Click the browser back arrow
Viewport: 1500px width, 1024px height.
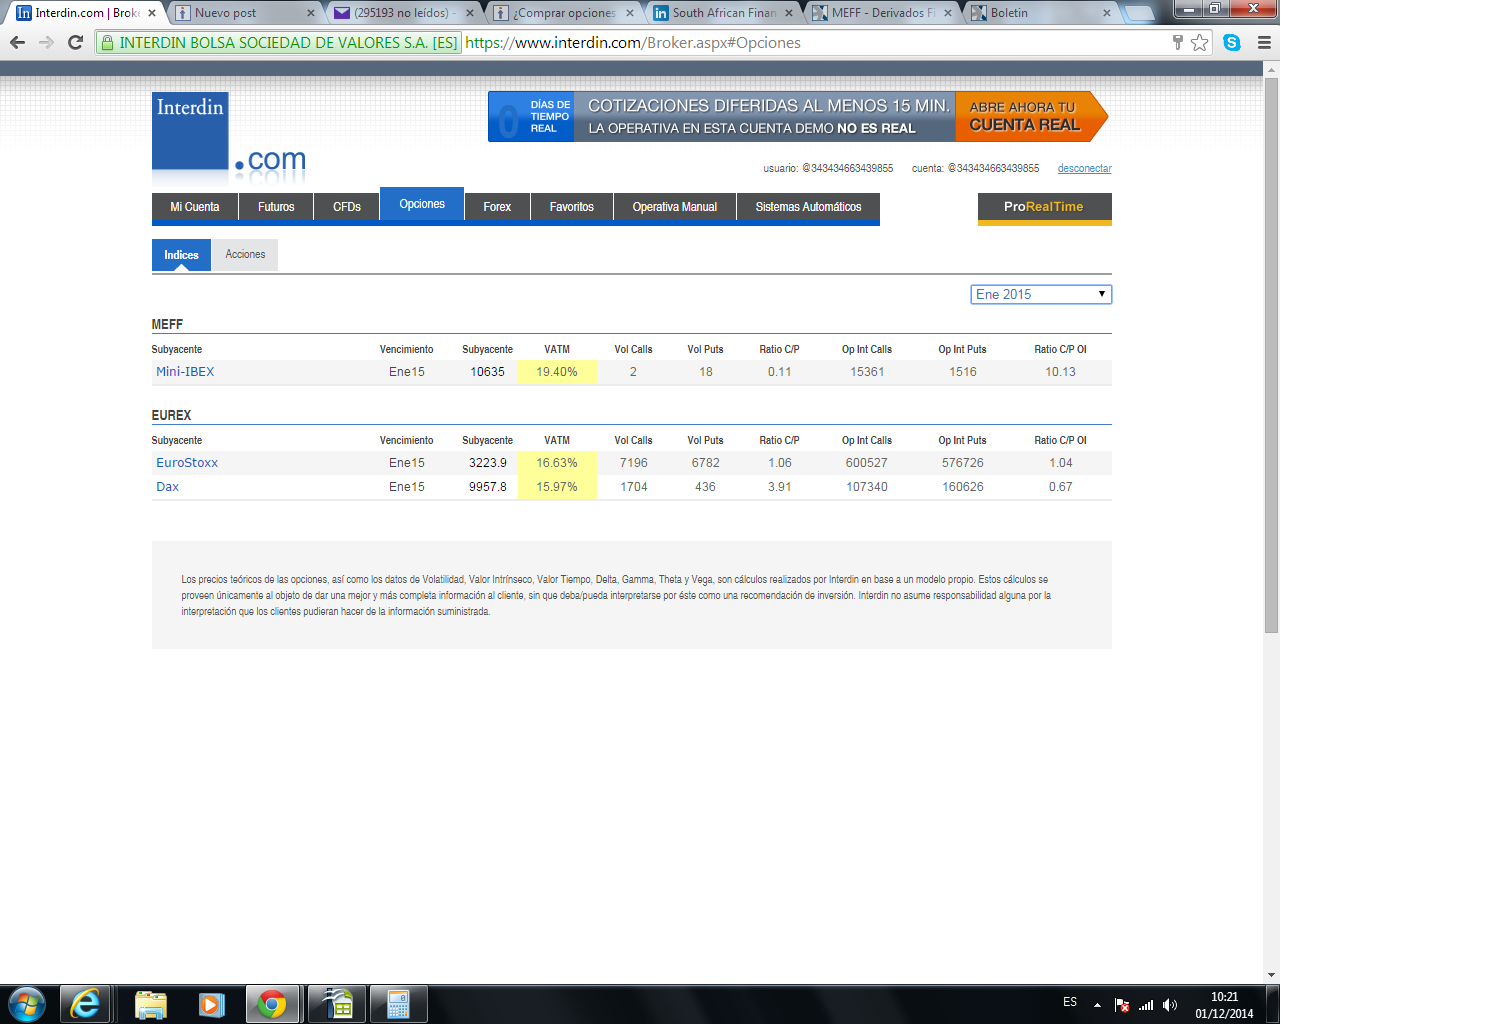(17, 42)
